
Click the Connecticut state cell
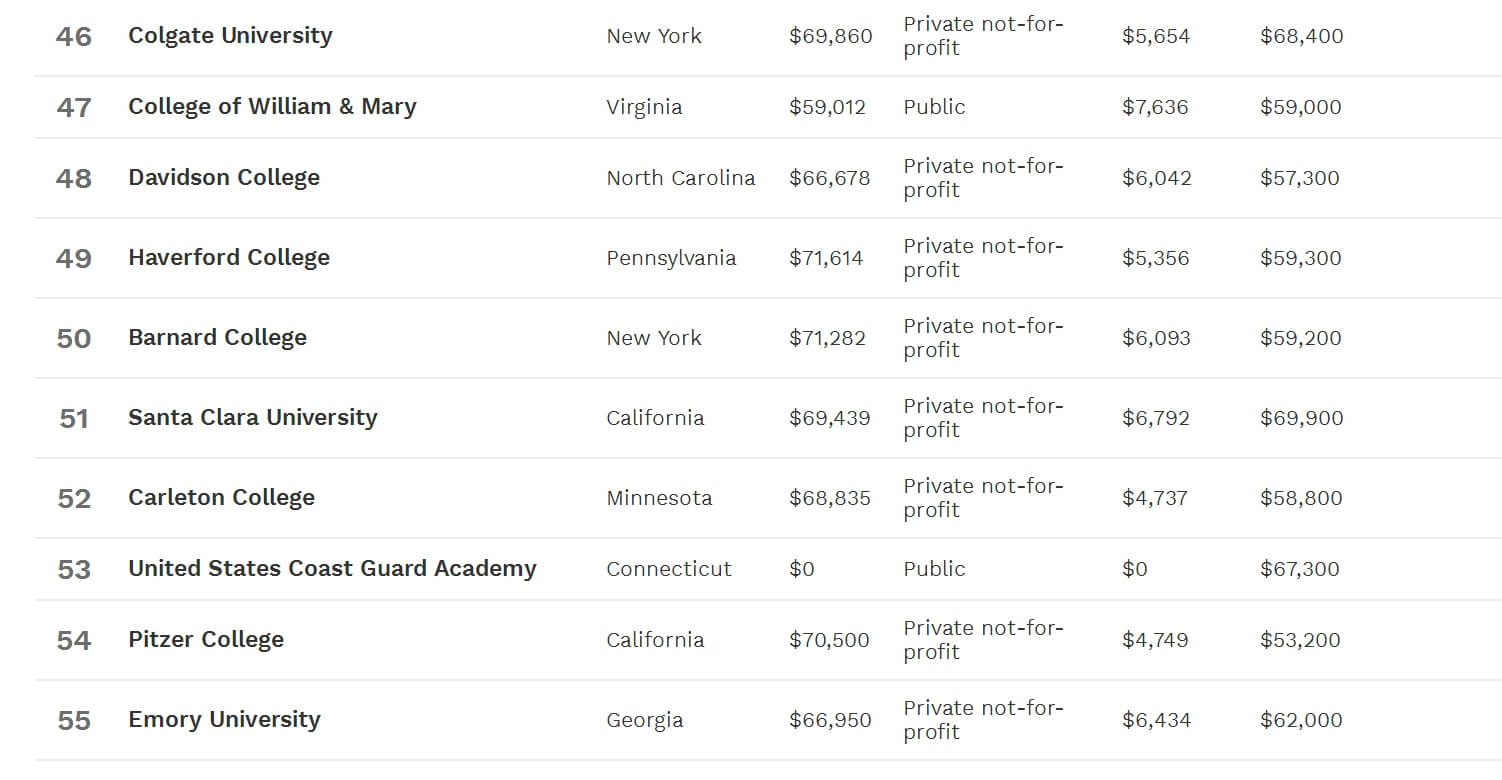click(x=668, y=569)
